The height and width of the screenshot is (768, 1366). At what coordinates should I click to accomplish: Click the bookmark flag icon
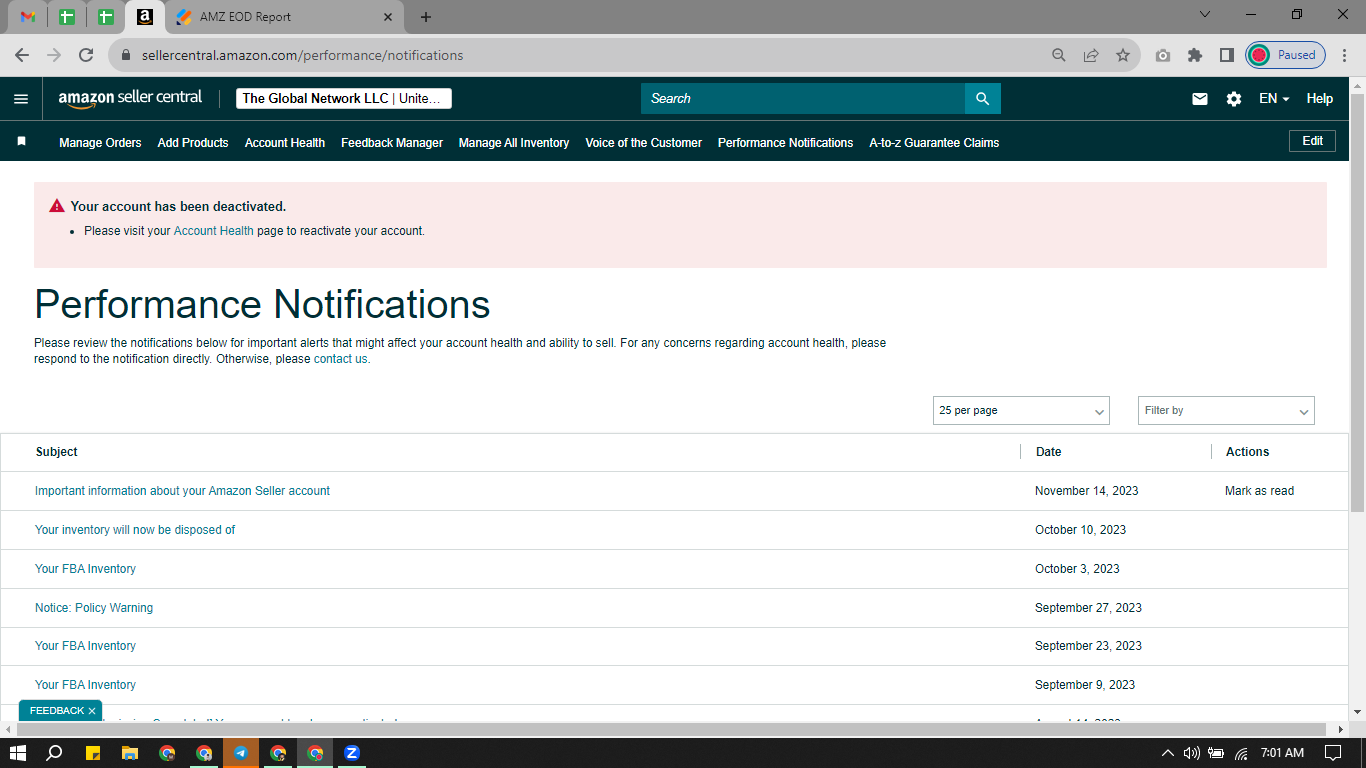pyautogui.click(x=21, y=142)
